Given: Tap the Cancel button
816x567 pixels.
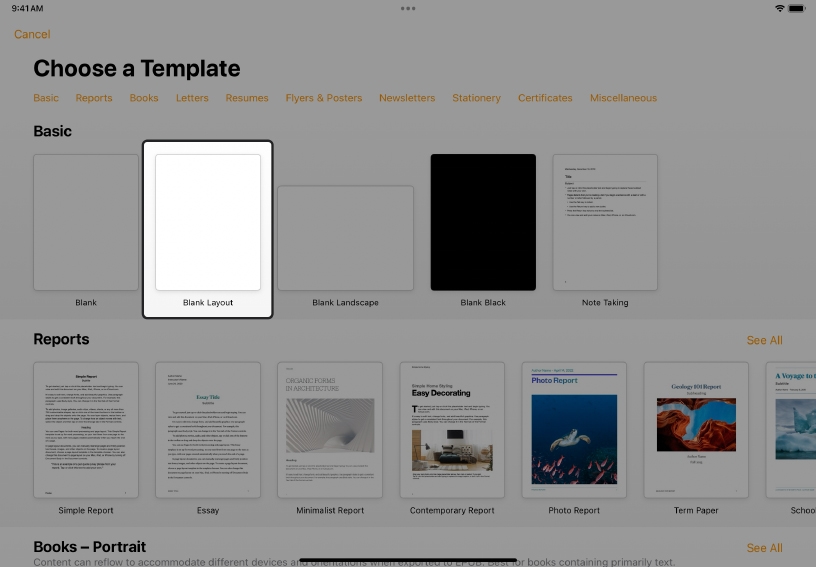Looking at the screenshot, I should [32, 34].
